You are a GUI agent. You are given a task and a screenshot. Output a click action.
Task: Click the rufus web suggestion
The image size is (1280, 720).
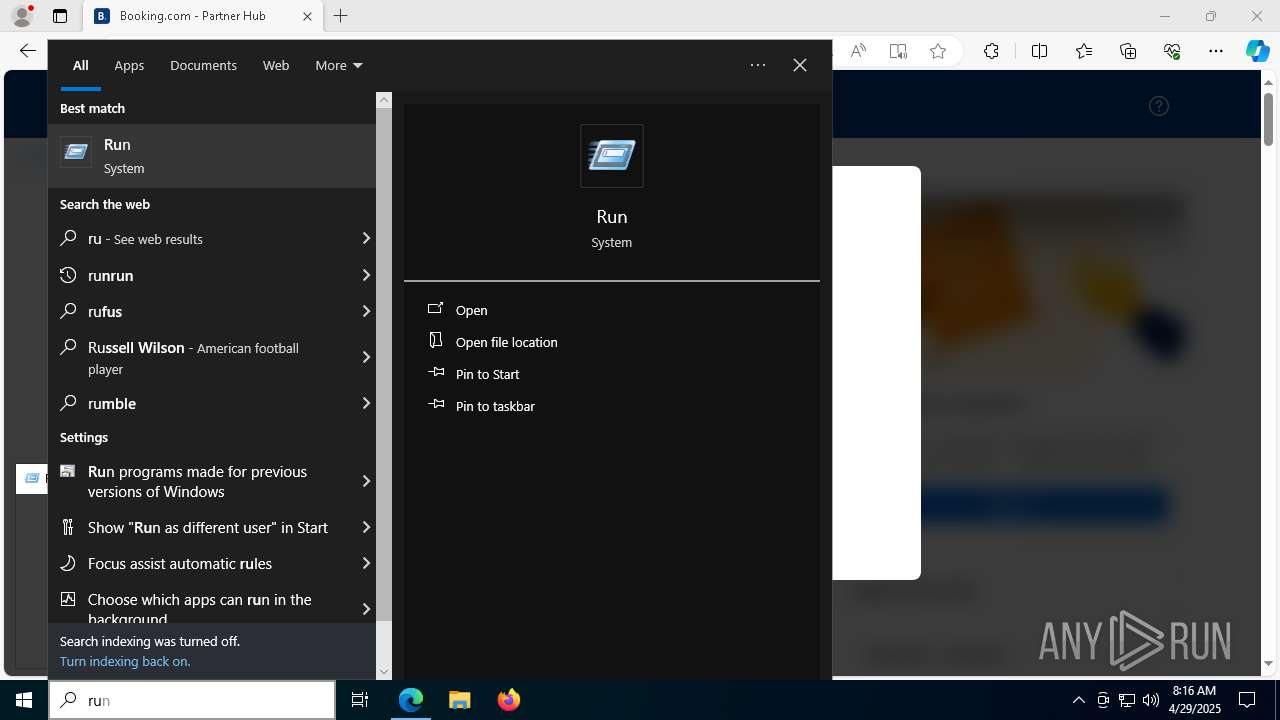point(105,311)
